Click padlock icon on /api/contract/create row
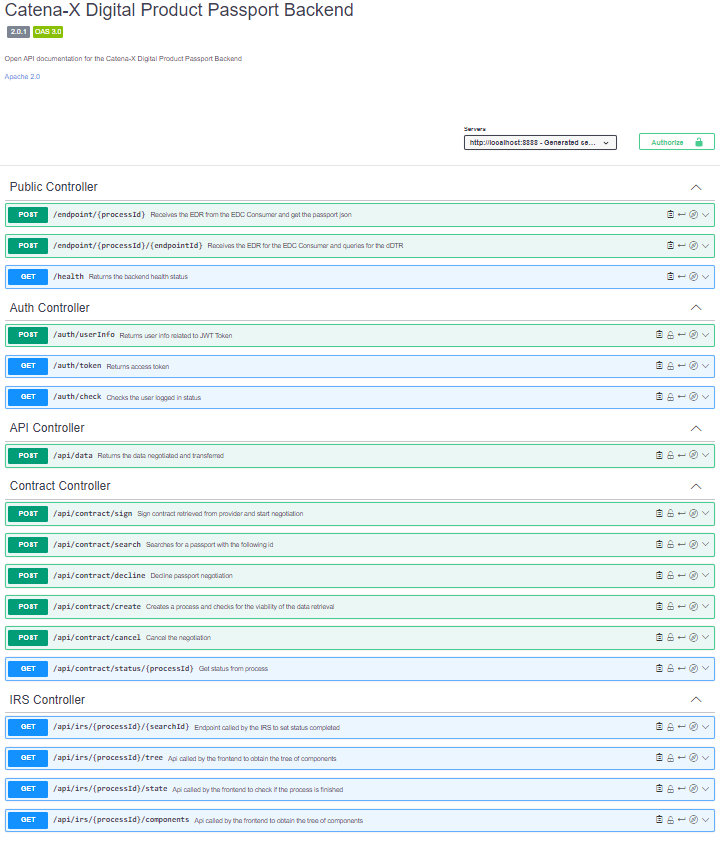The width and height of the screenshot is (720, 843). (x=671, y=606)
